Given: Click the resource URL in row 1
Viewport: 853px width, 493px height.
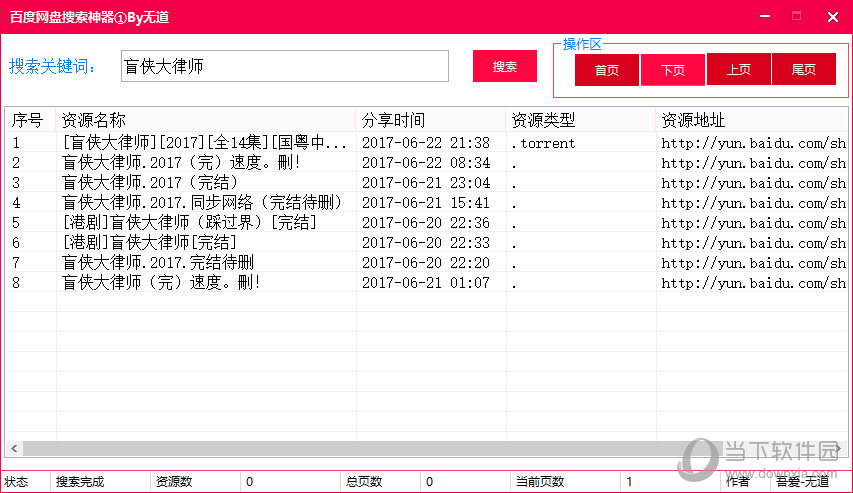Looking at the screenshot, I should click(753, 143).
